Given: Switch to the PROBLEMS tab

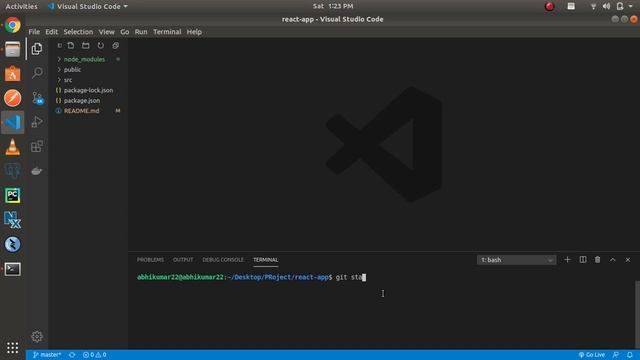Looking at the screenshot, I should click(x=150, y=260).
